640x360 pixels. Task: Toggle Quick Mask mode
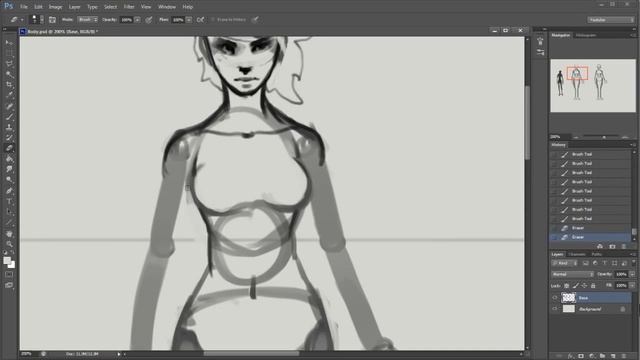click(9, 275)
